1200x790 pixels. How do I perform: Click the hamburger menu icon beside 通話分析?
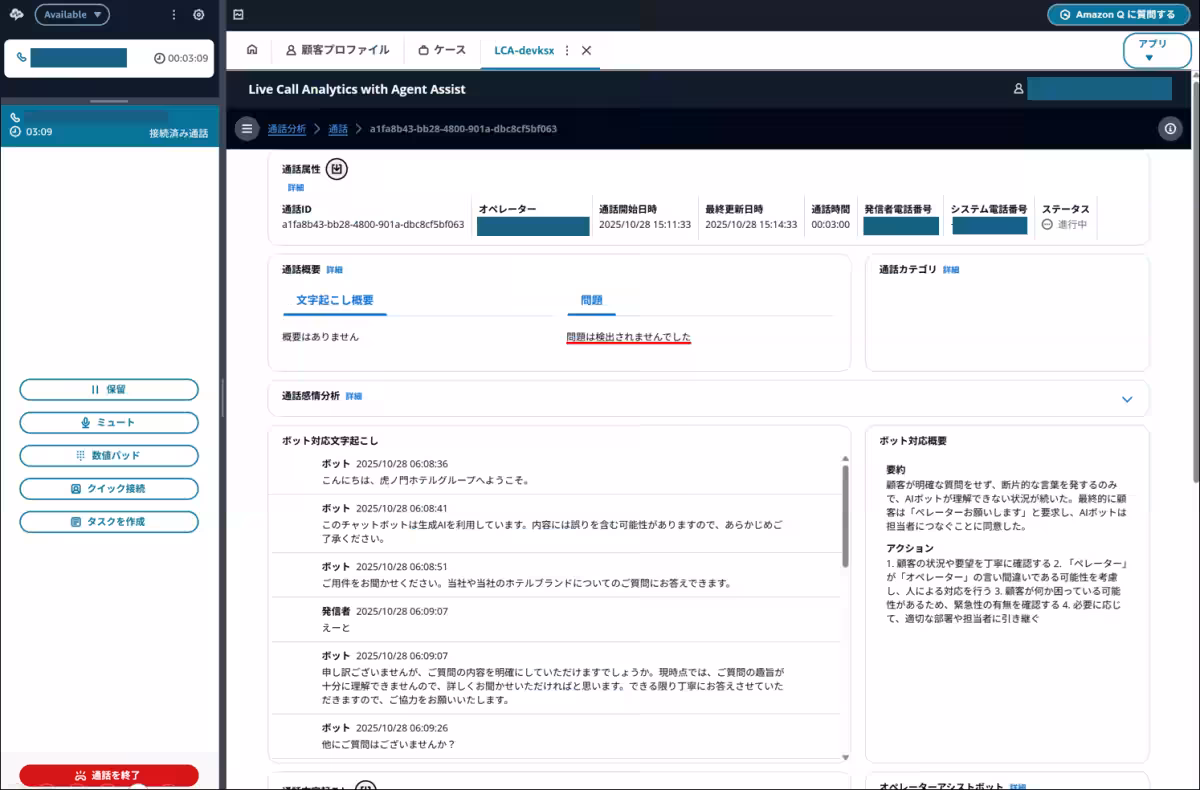click(247, 129)
